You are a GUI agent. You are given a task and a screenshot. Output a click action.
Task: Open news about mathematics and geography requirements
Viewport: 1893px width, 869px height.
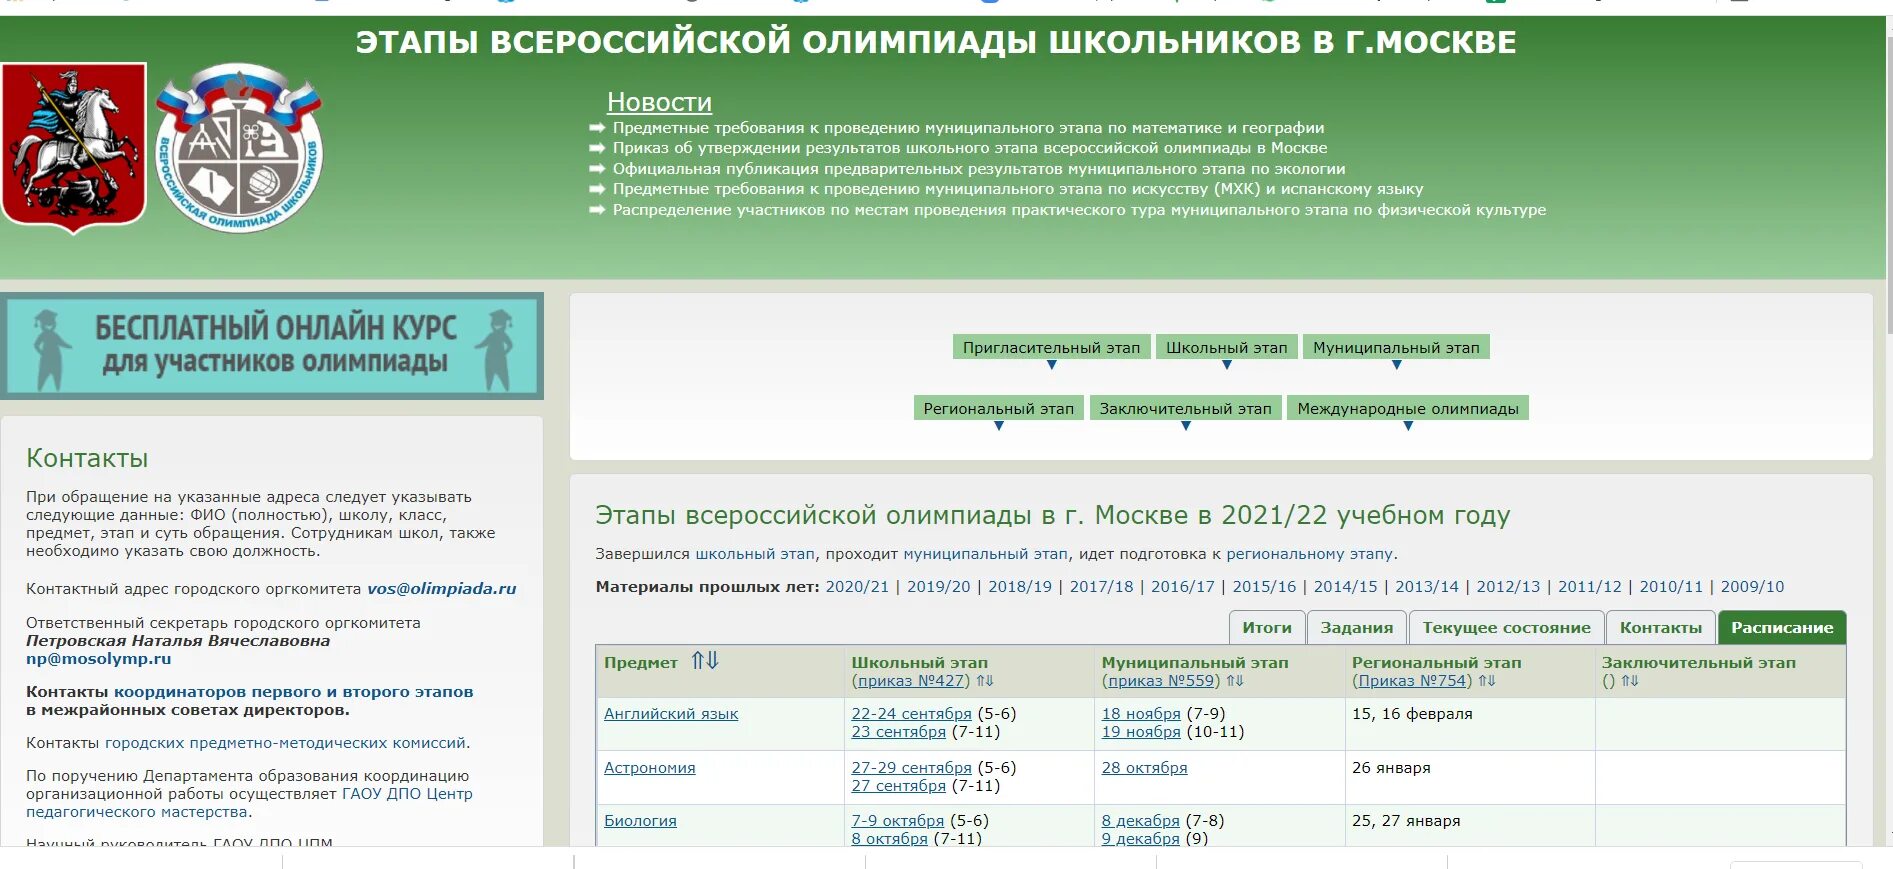[x=968, y=128]
